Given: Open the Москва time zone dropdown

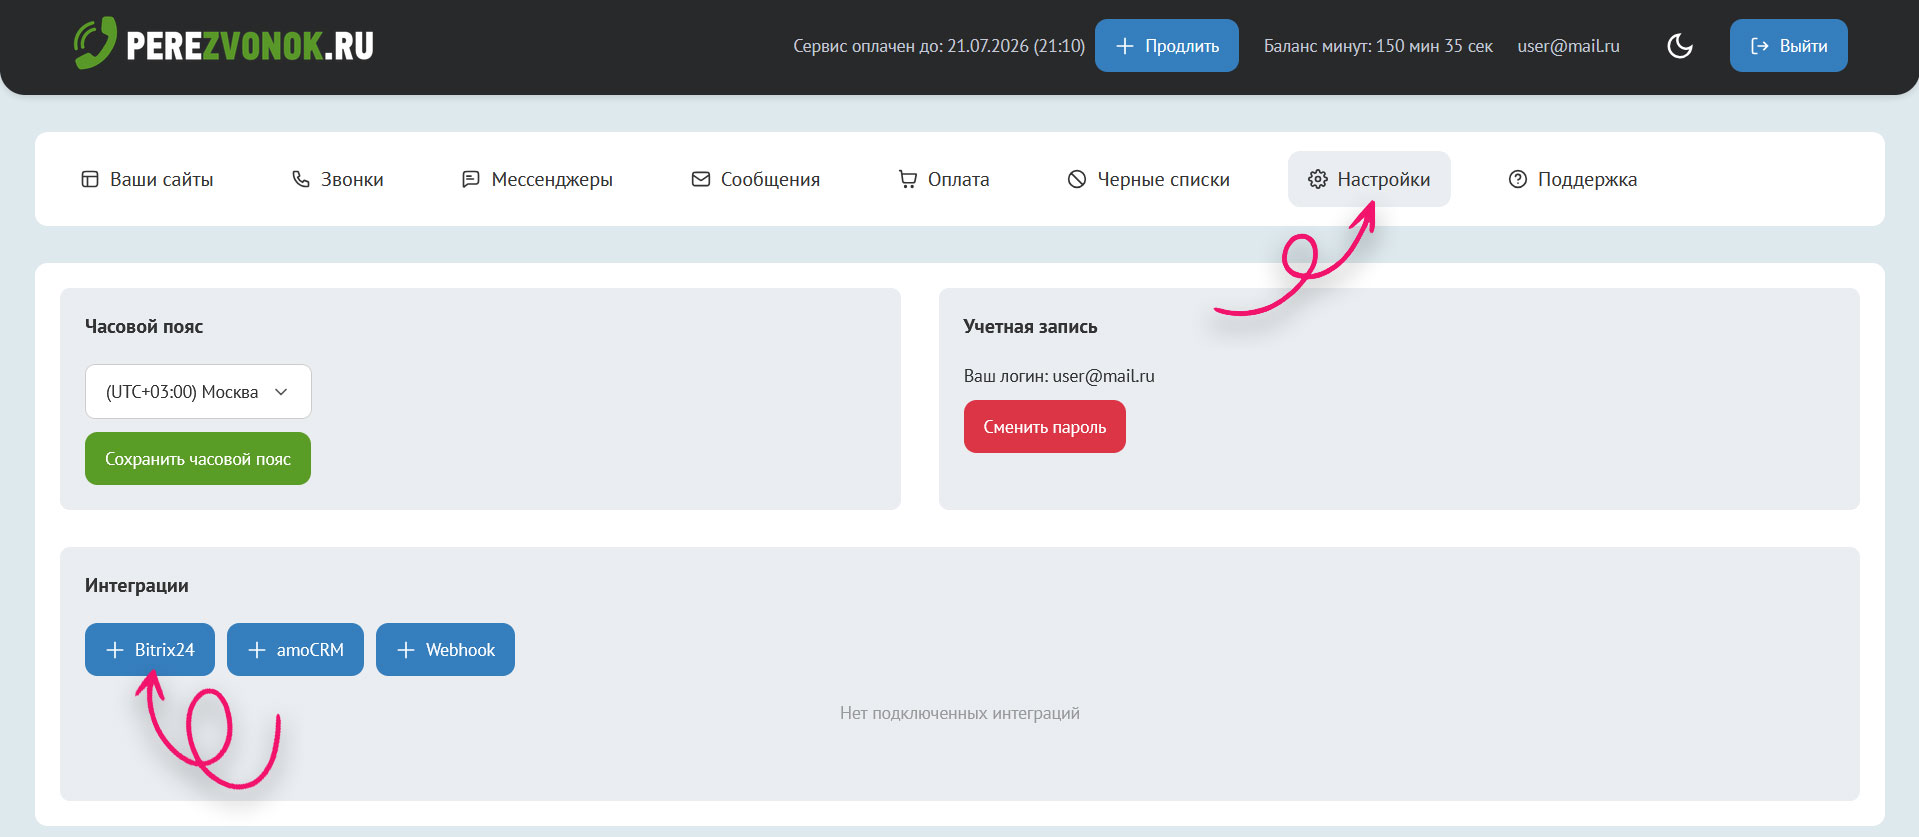Looking at the screenshot, I should (197, 392).
